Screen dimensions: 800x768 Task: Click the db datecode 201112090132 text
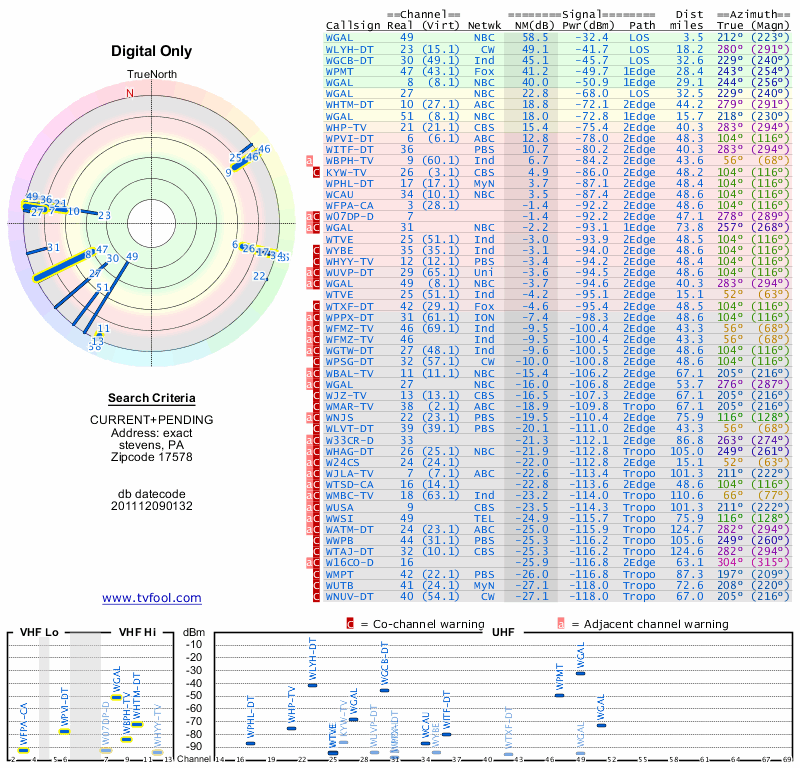click(x=152, y=500)
